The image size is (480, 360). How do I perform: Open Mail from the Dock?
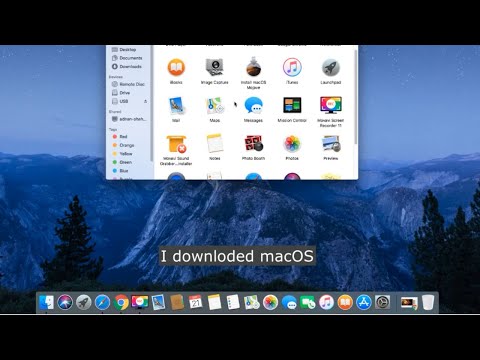158,303
